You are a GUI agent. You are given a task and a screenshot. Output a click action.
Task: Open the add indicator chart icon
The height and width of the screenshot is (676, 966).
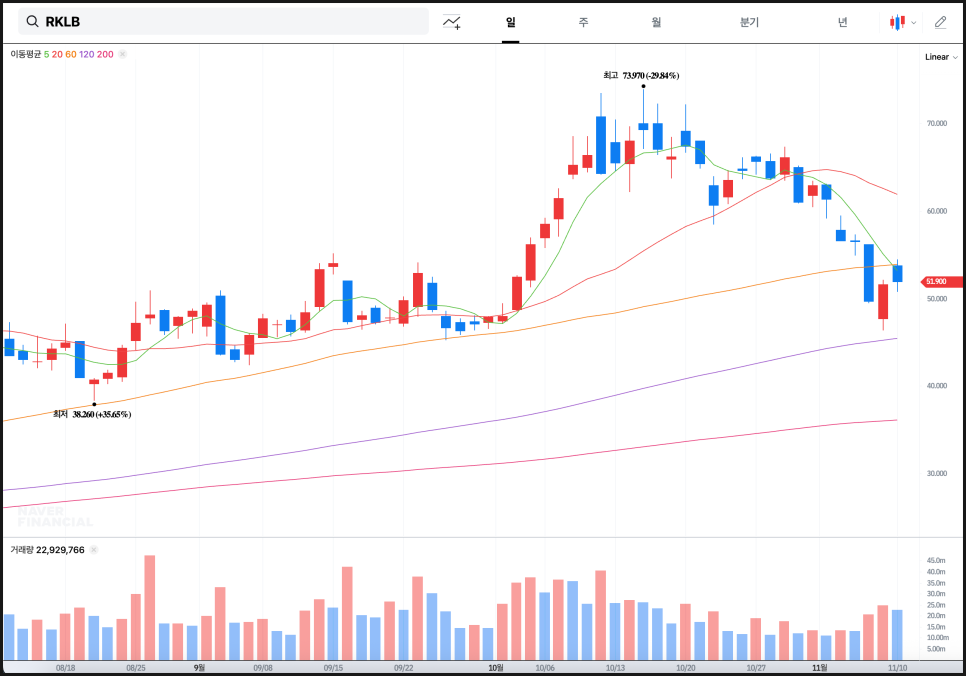pyautogui.click(x=452, y=22)
